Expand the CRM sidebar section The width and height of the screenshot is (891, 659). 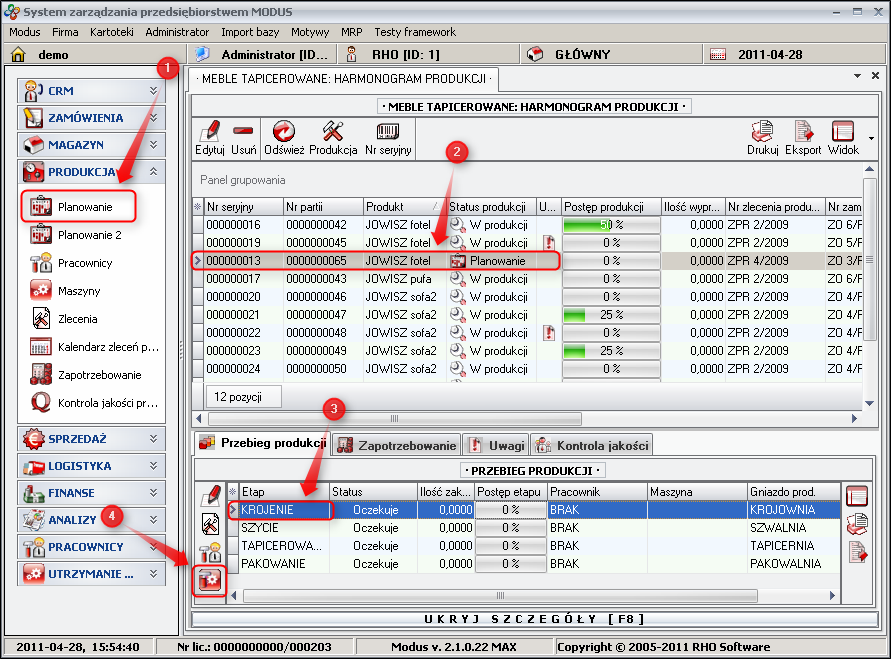91,91
